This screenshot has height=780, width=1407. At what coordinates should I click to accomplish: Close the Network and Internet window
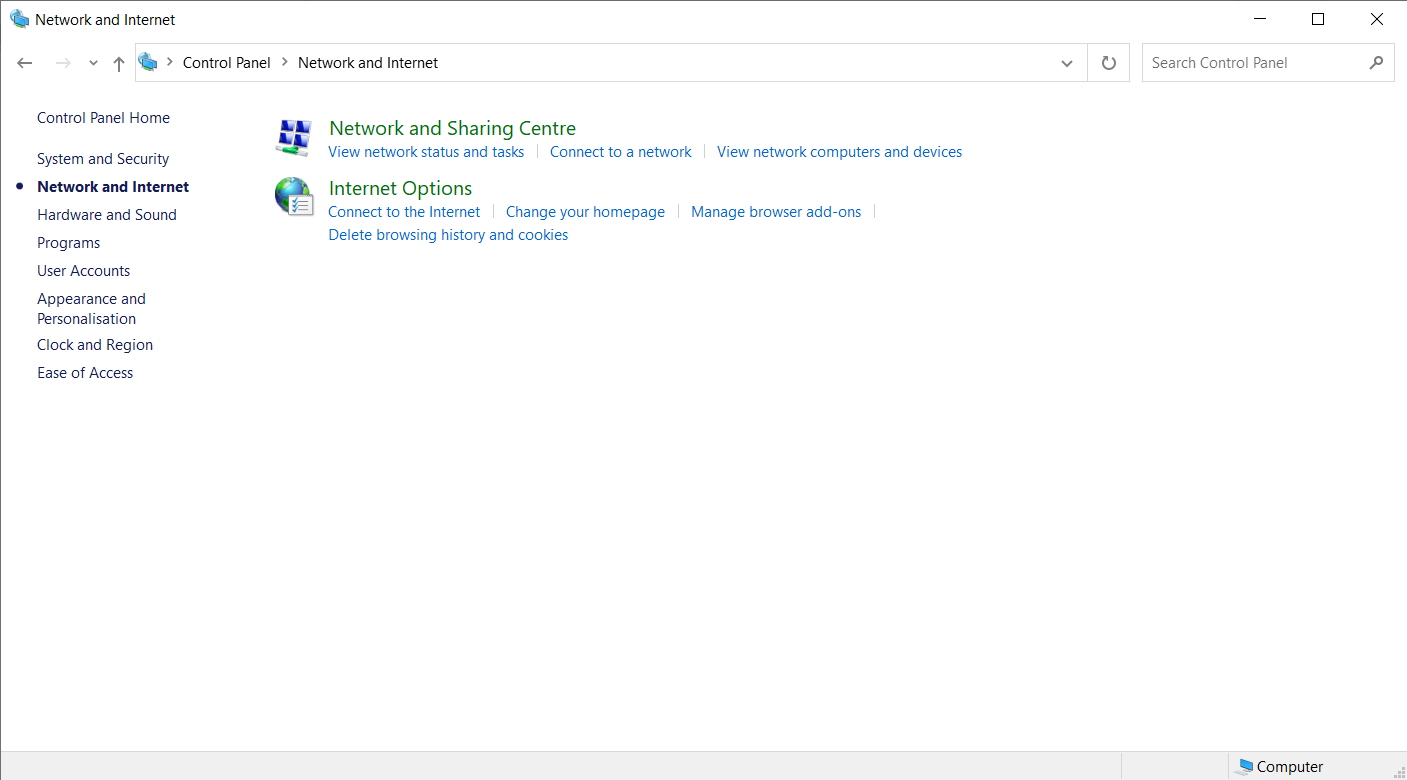[x=1377, y=19]
